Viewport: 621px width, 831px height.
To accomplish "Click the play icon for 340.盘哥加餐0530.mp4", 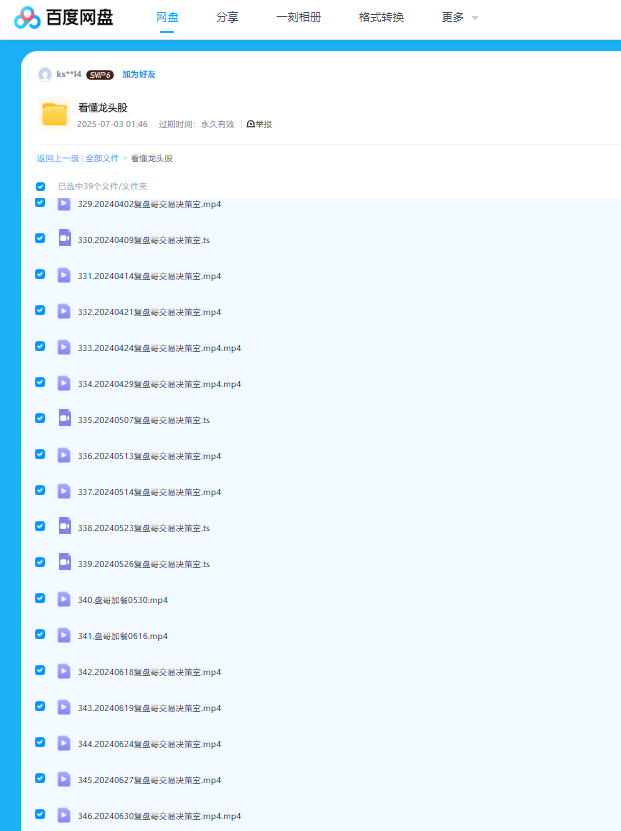I will (64, 599).
